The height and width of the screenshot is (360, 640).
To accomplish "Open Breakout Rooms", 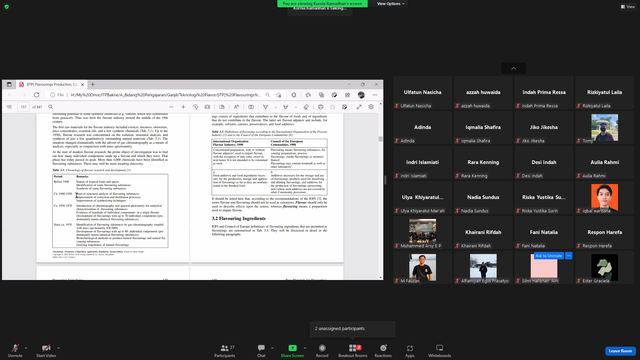I will click(x=353, y=350).
